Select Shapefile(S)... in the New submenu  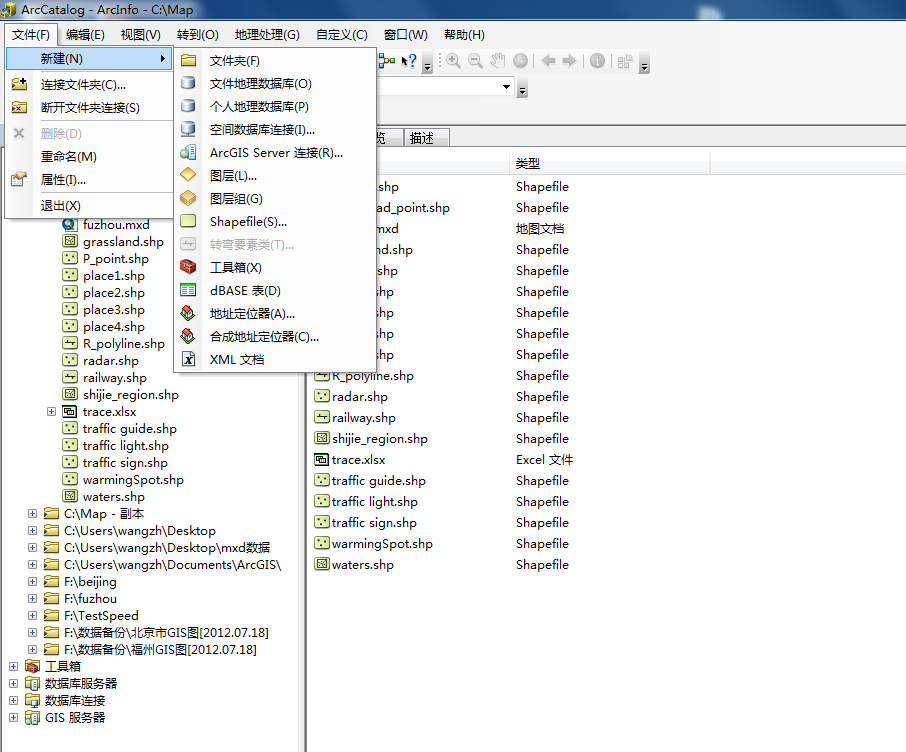275,221
